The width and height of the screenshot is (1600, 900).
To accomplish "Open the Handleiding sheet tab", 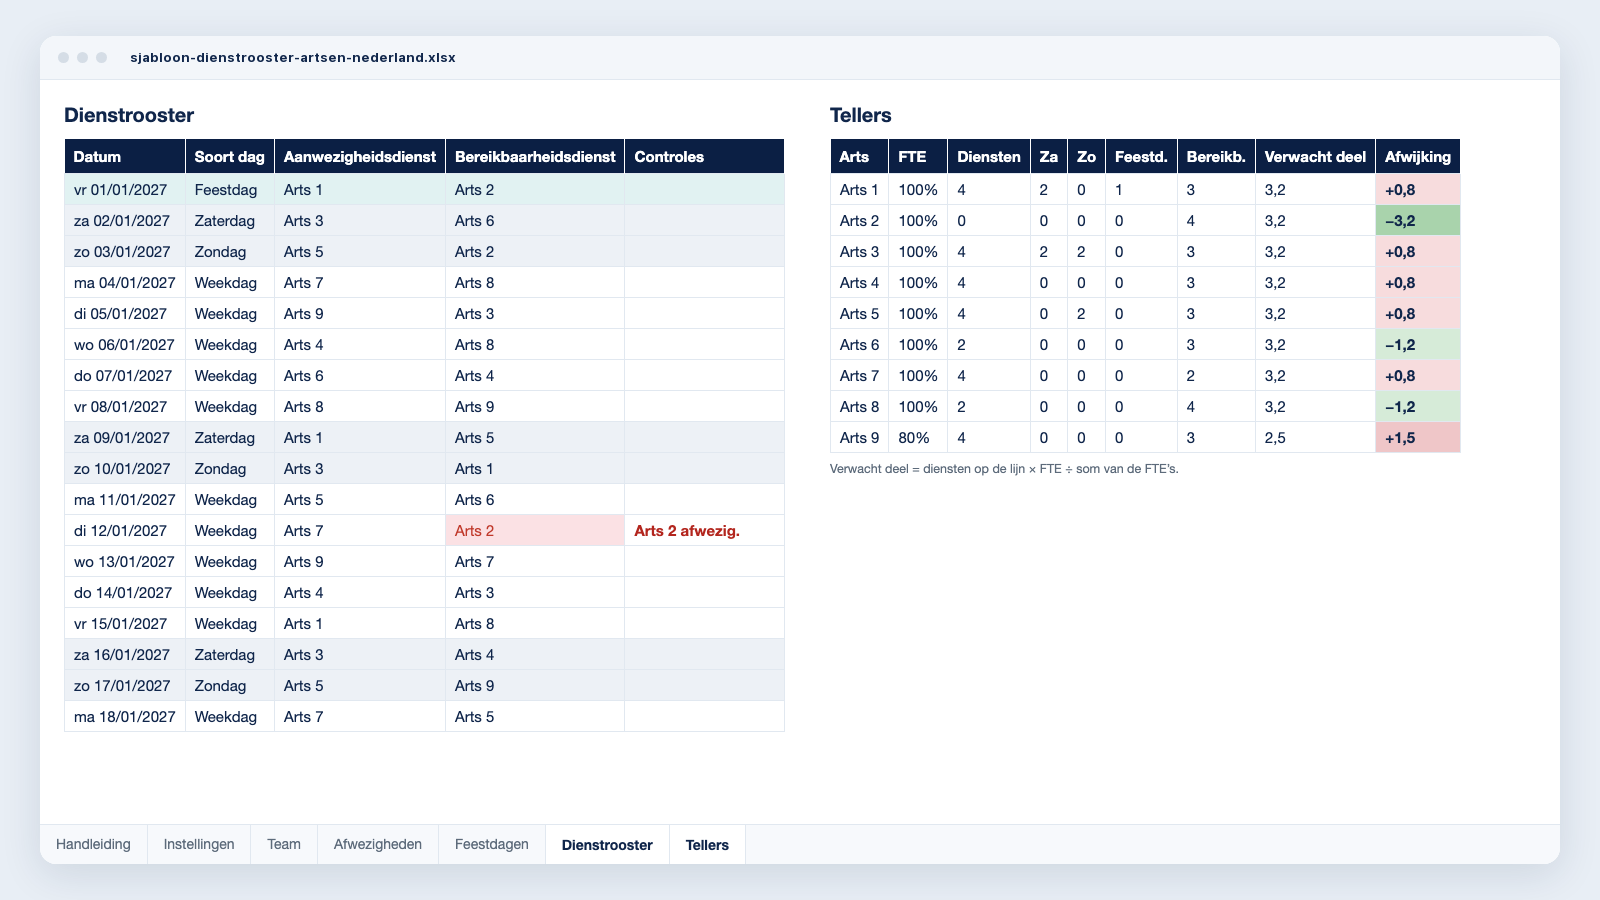I will click(93, 844).
